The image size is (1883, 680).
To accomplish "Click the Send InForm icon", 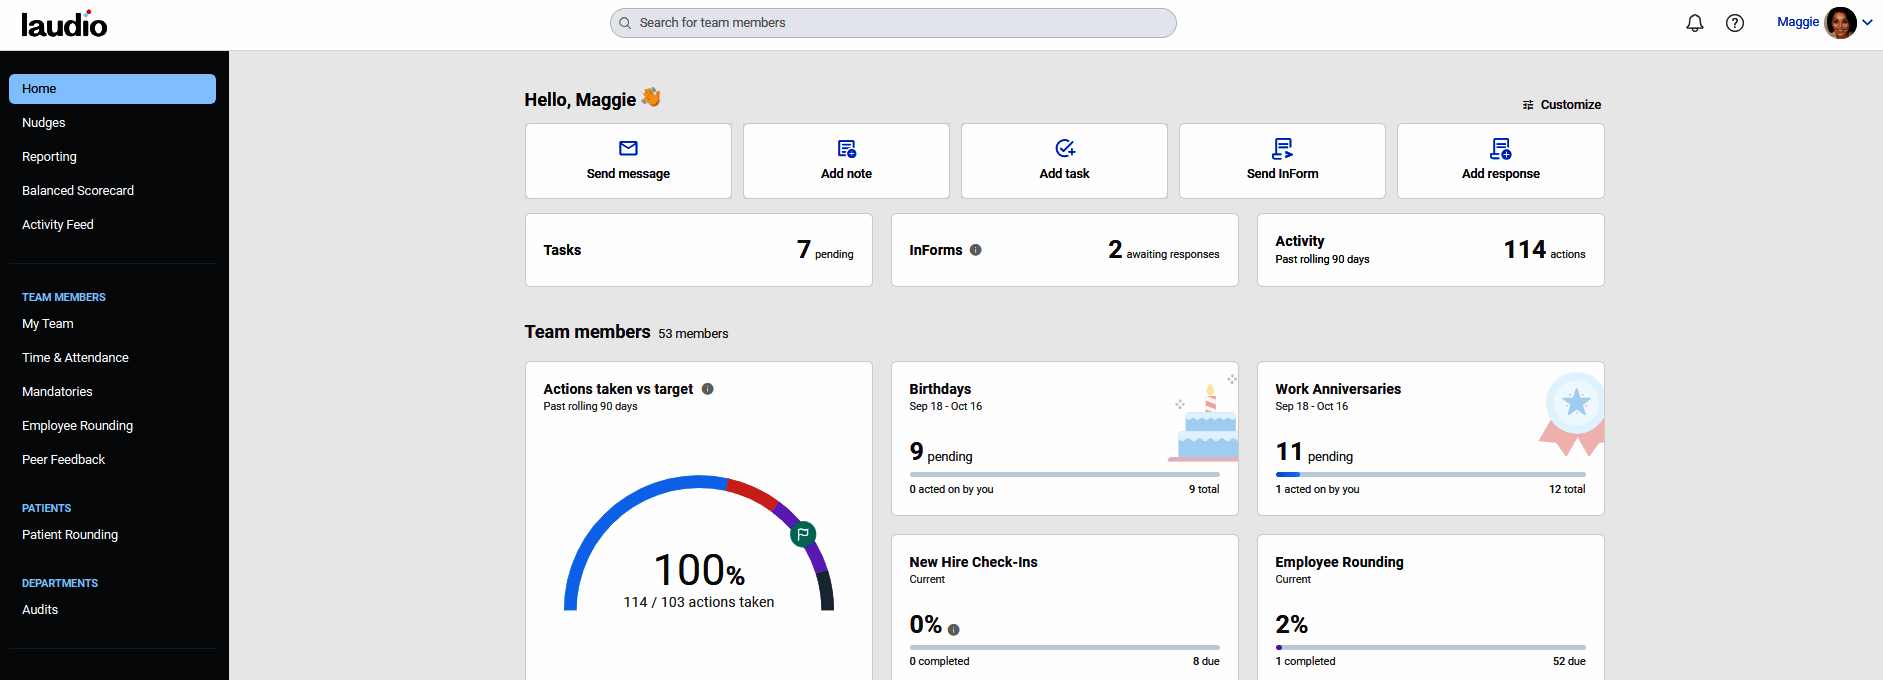I will click(1282, 149).
